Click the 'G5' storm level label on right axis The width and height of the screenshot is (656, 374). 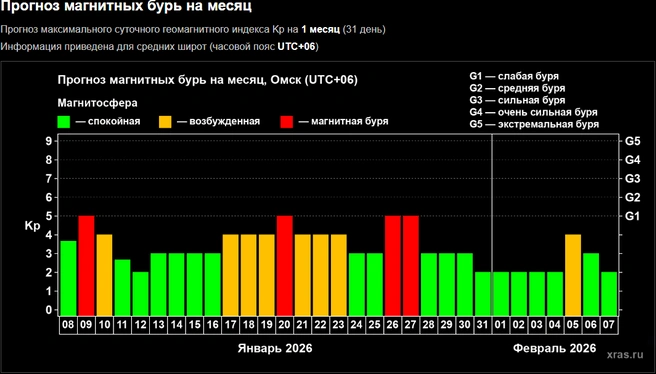(632, 141)
